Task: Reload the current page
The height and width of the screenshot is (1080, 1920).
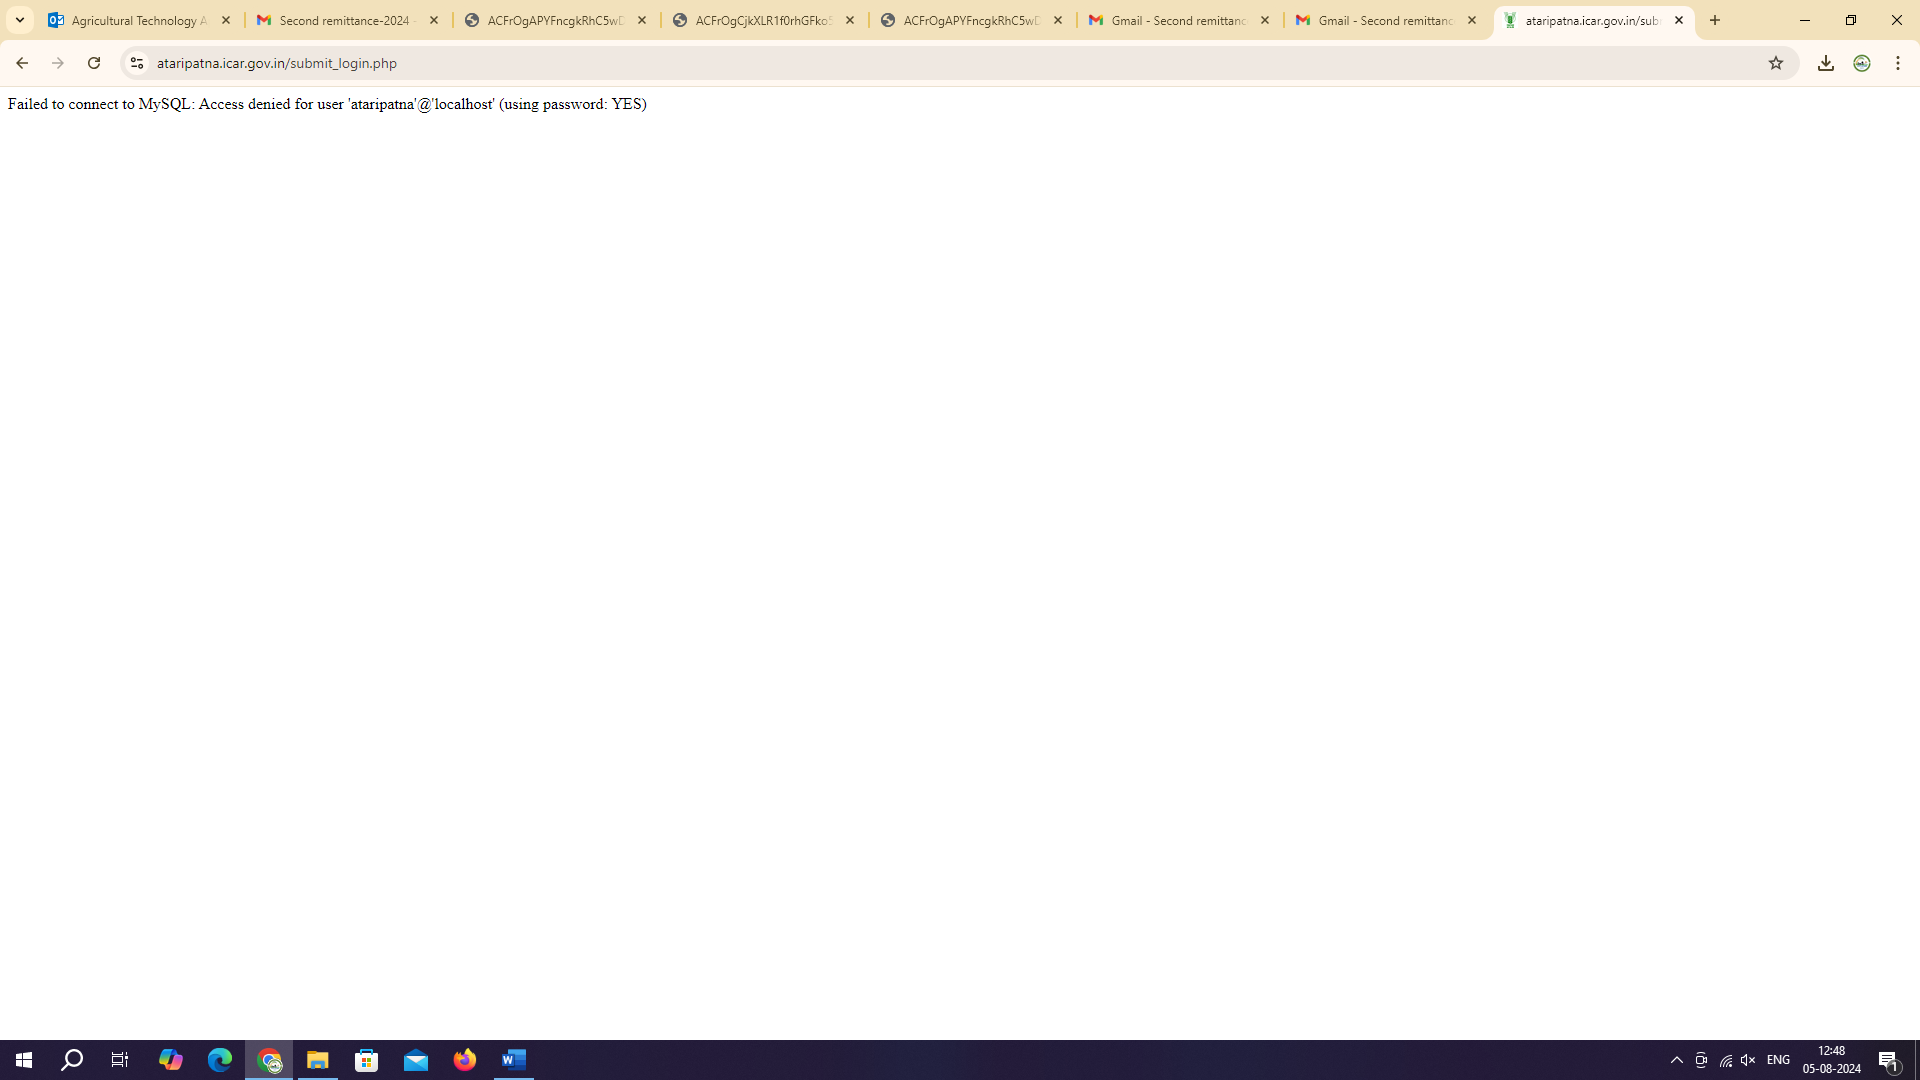Action: 94,63
